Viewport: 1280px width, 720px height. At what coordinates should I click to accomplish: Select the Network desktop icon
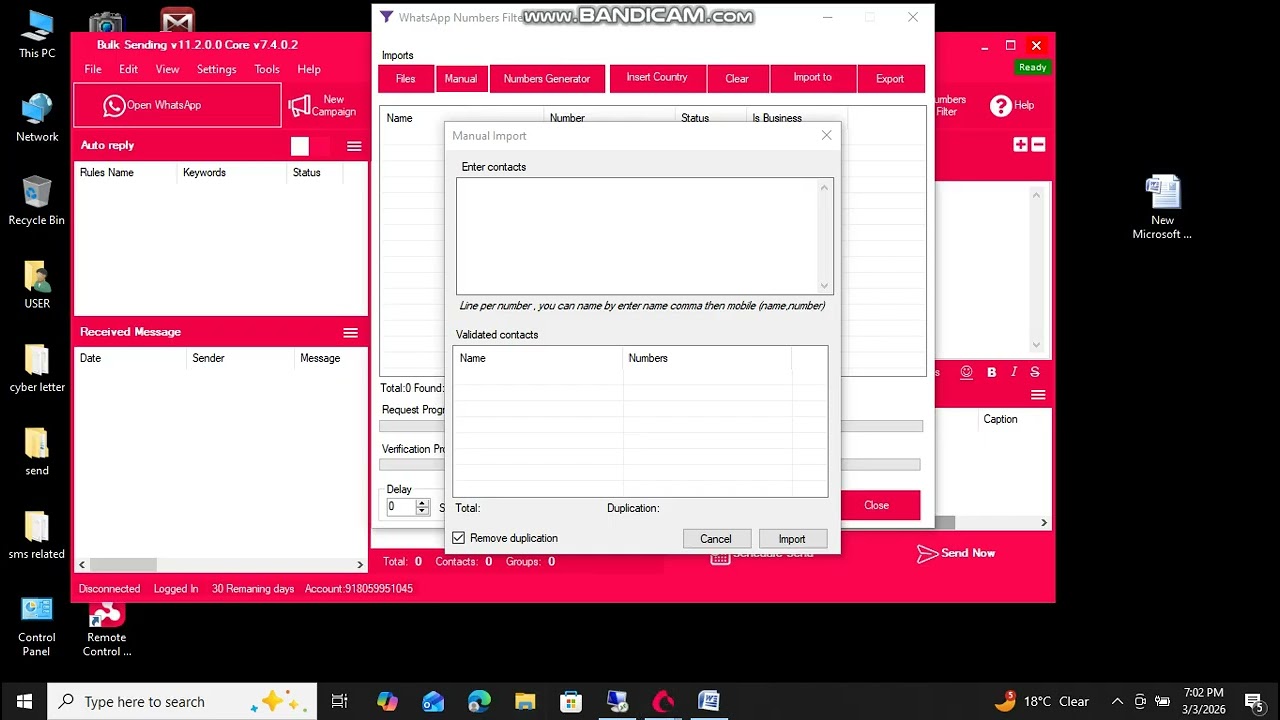pos(37,118)
